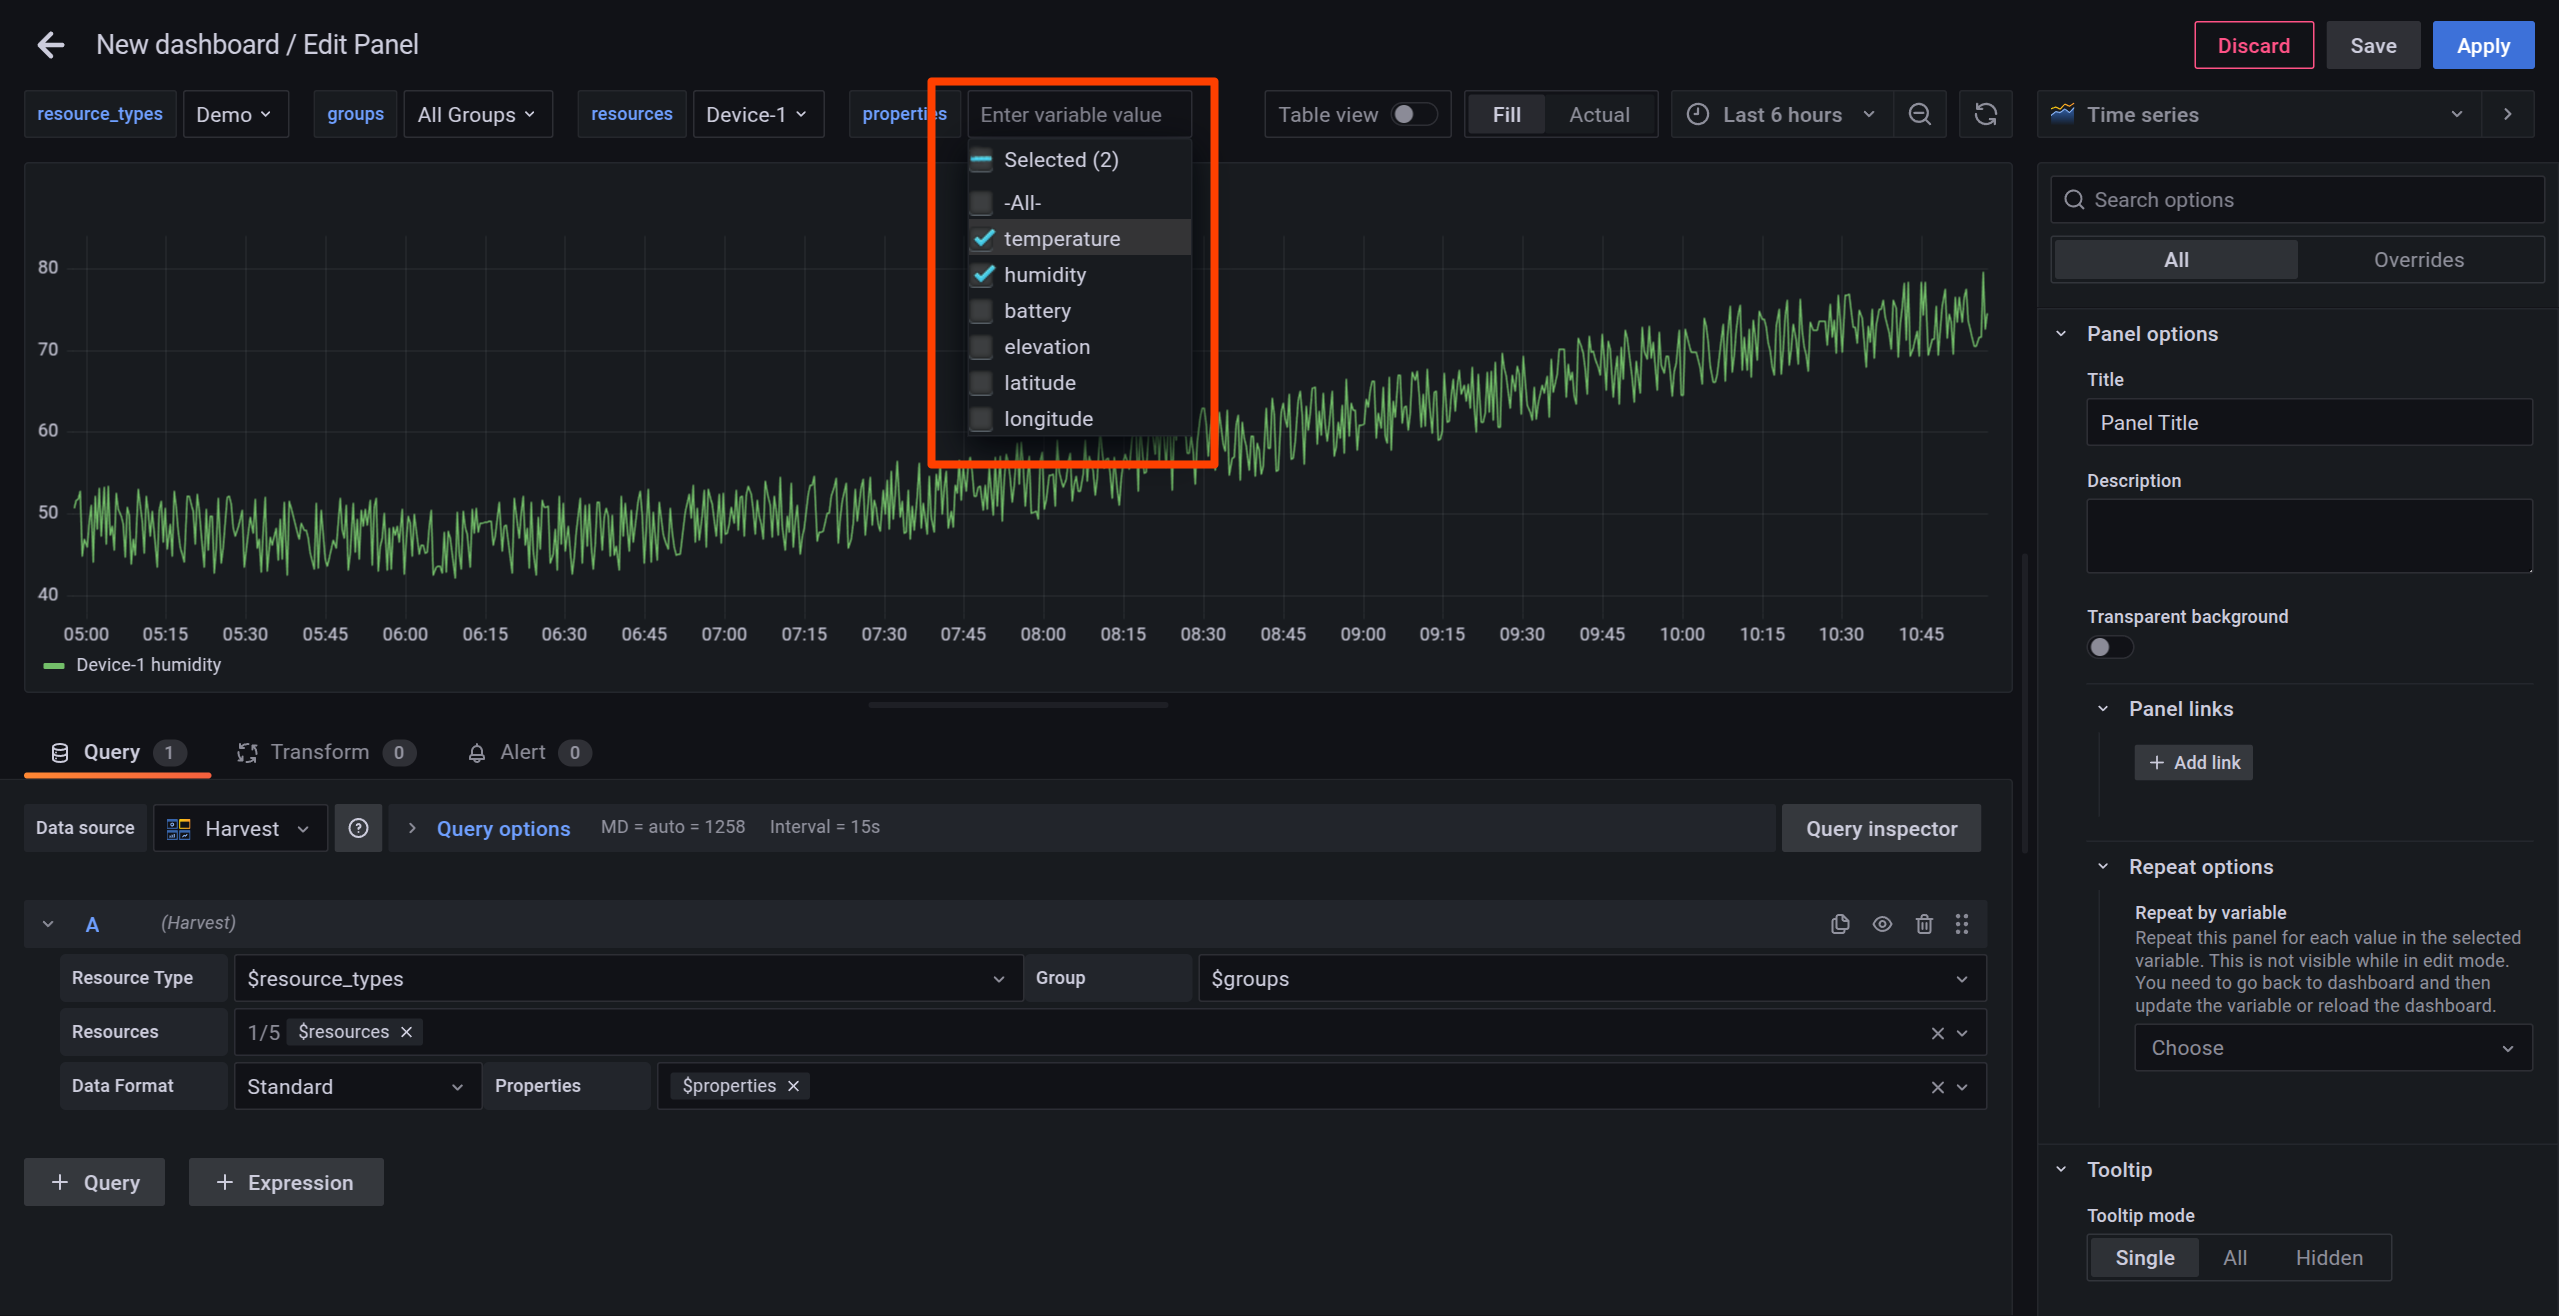Viewport: 2559px width, 1316px height.
Task: Switch to the Overrides tab
Action: [x=2419, y=259]
